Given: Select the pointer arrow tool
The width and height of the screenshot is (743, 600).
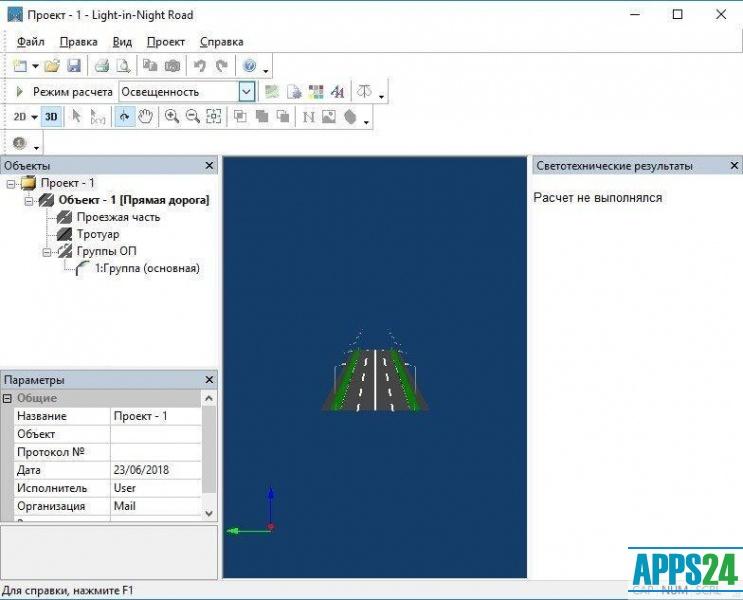Looking at the screenshot, I should pyautogui.click(x=76, y=117).
